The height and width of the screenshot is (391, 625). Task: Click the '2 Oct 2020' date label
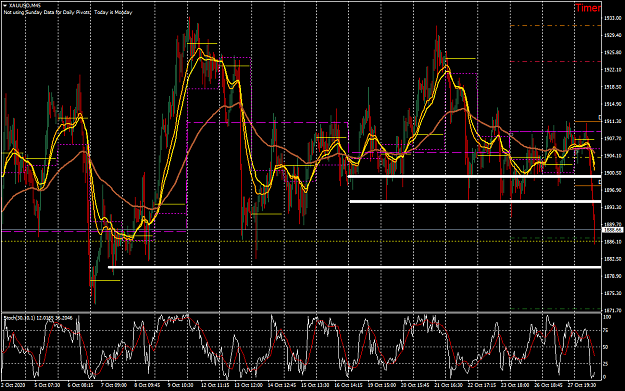tap(13, 385)
